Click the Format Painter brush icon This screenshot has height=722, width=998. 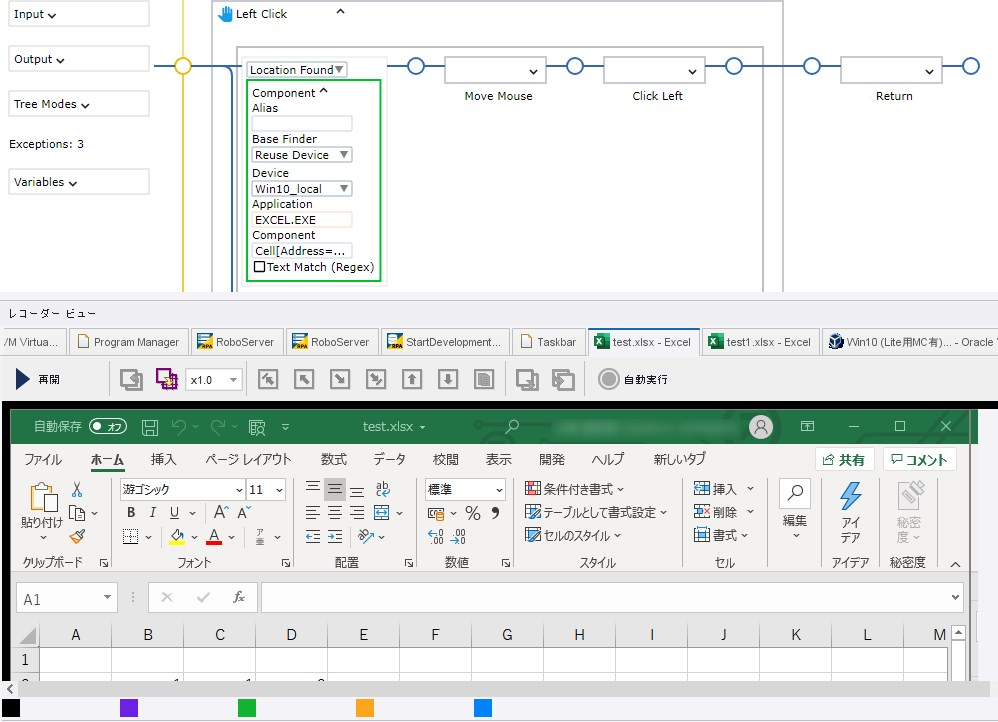point(77,537)
